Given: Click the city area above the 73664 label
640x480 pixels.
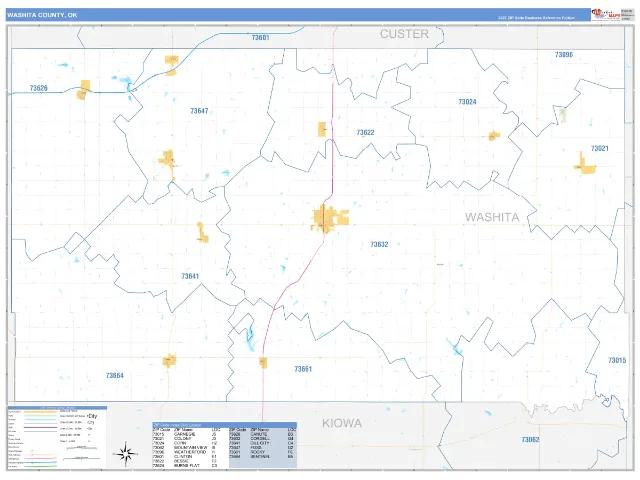Looking at the screenshot, I should 169,361.
